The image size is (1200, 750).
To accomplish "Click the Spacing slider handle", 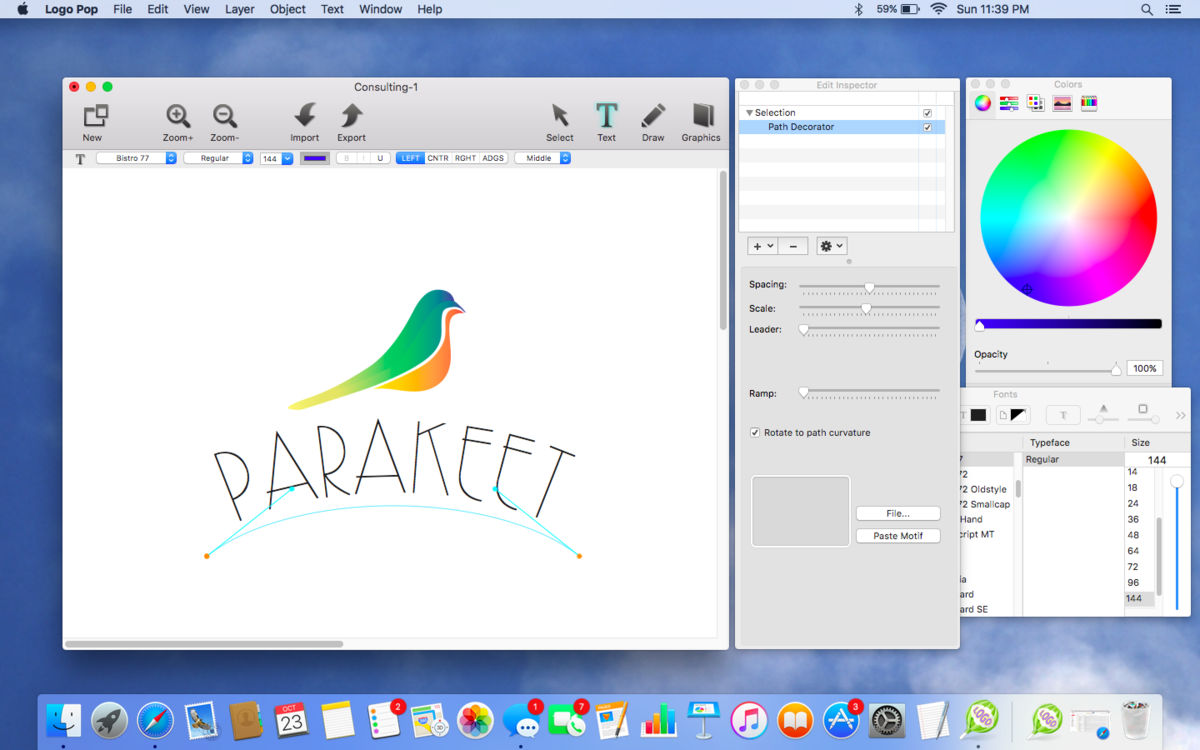I will pos(869,287).
